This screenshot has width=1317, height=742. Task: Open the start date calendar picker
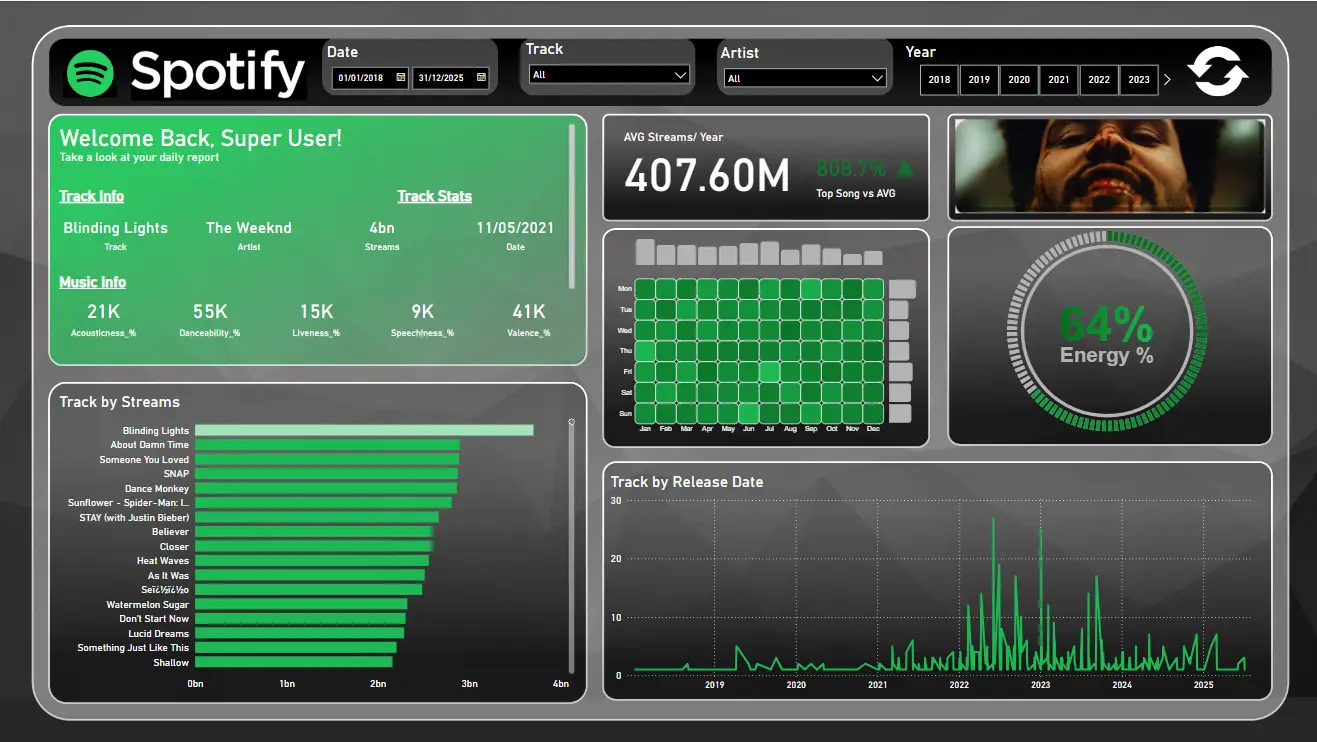(400, 77)
